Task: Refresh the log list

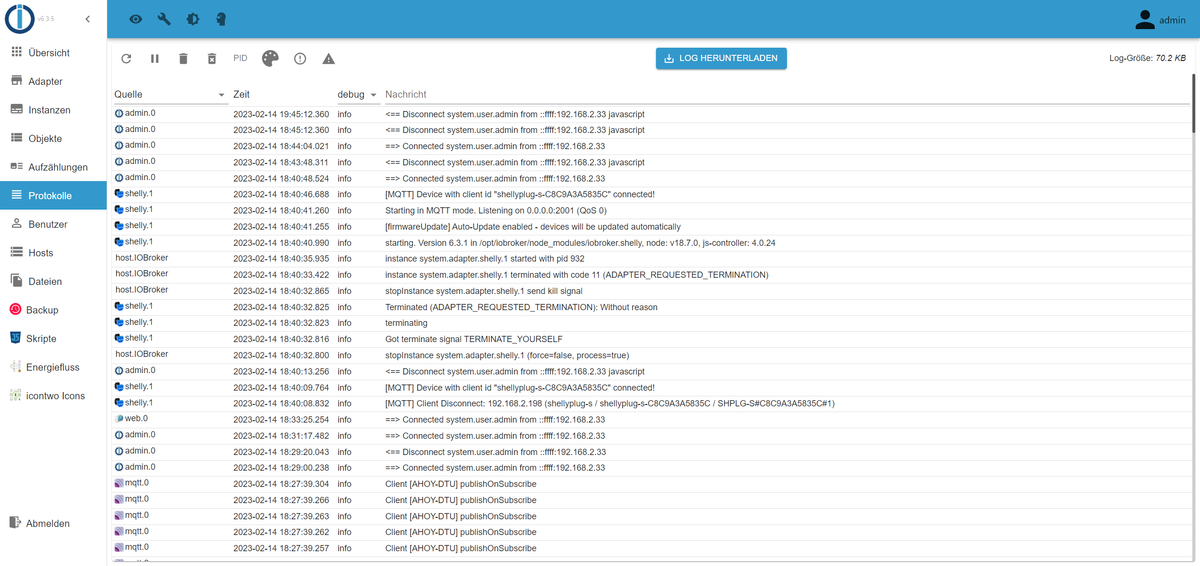Action: [126, 59]
